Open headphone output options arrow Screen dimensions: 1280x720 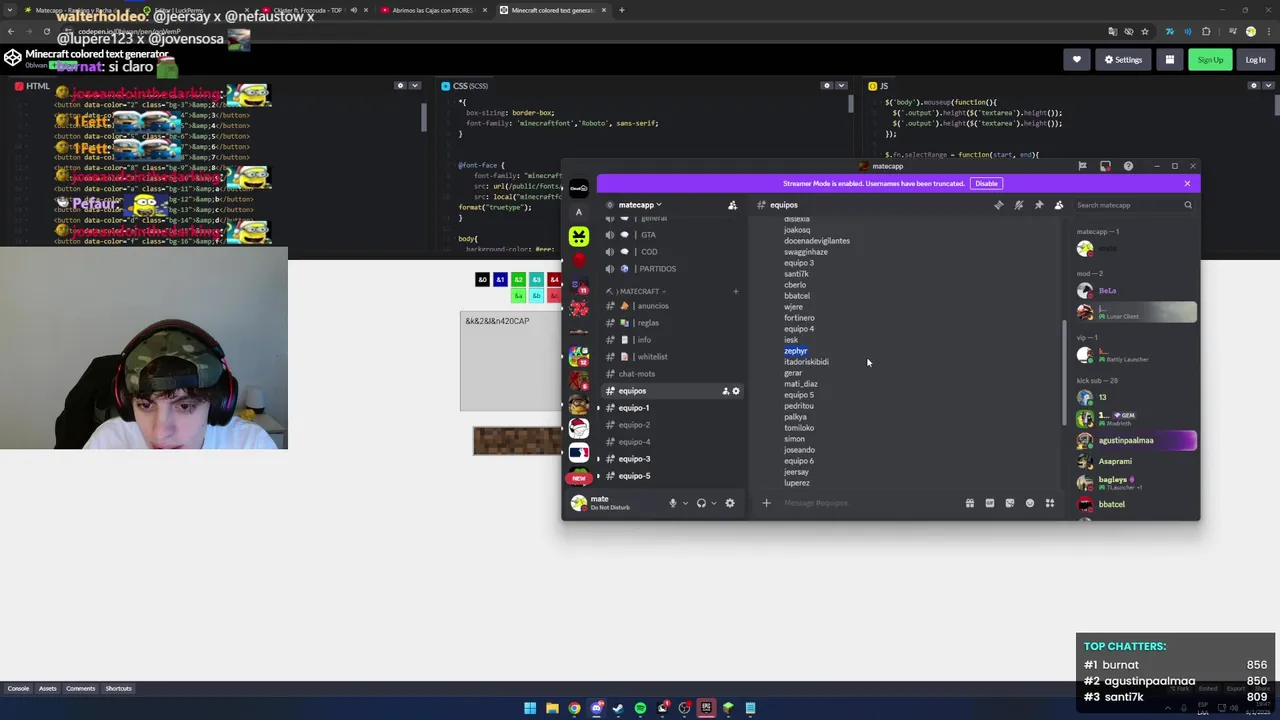[x=713, y=503]
